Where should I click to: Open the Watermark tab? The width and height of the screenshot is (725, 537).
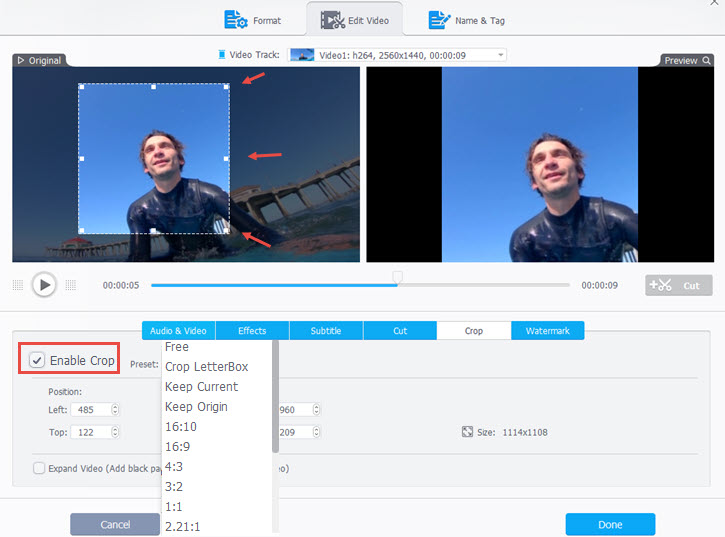tap(548, 331)
